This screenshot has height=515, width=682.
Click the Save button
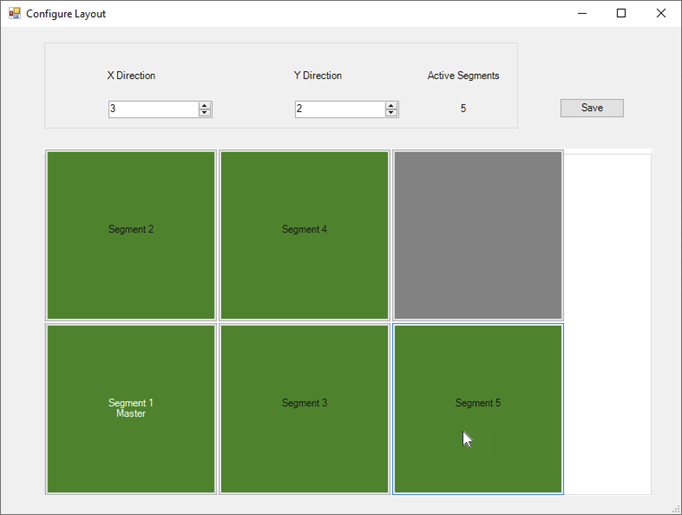[x=592, y=108]
